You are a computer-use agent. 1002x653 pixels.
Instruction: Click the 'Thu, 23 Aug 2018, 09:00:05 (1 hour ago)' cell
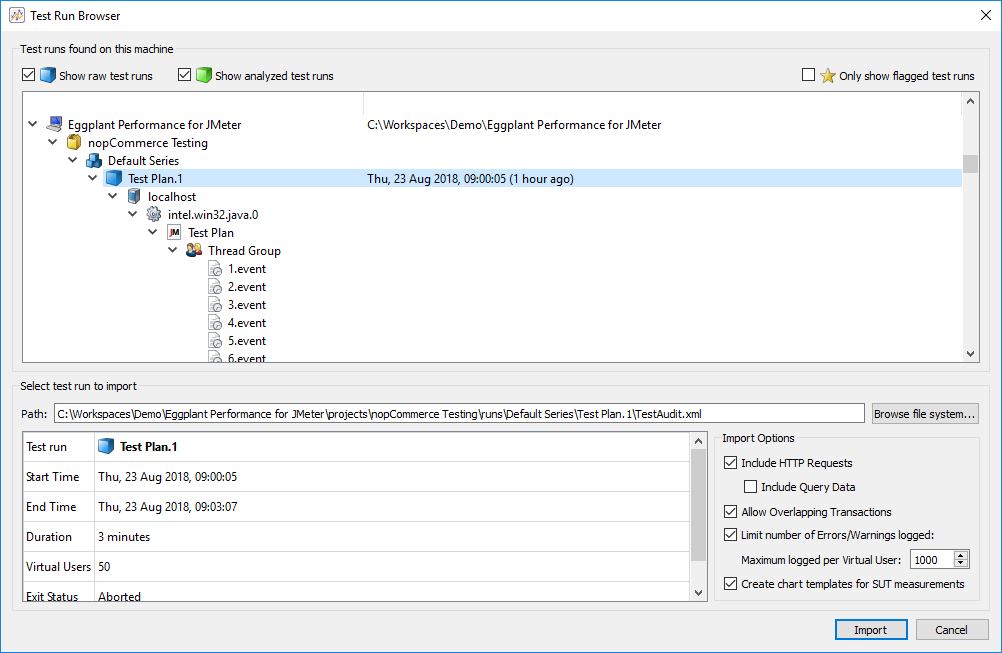pos(470,179)
